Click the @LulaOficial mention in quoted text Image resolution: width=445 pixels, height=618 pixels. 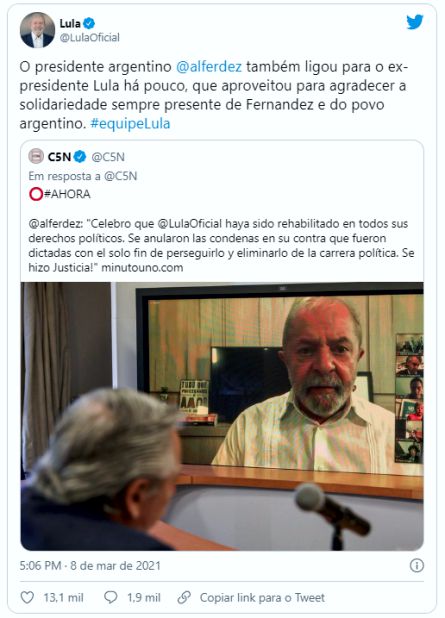[x=190, y=224]
